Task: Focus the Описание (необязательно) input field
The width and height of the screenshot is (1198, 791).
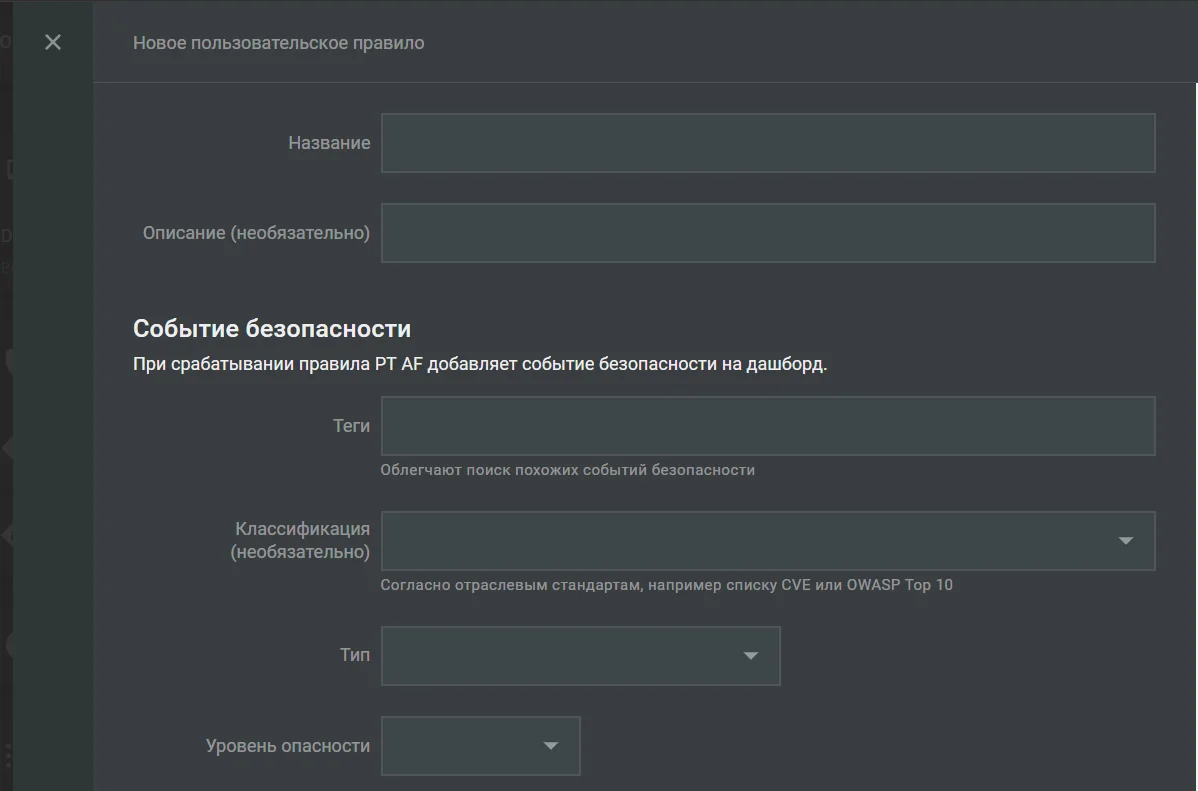Action: pos(768,233)
